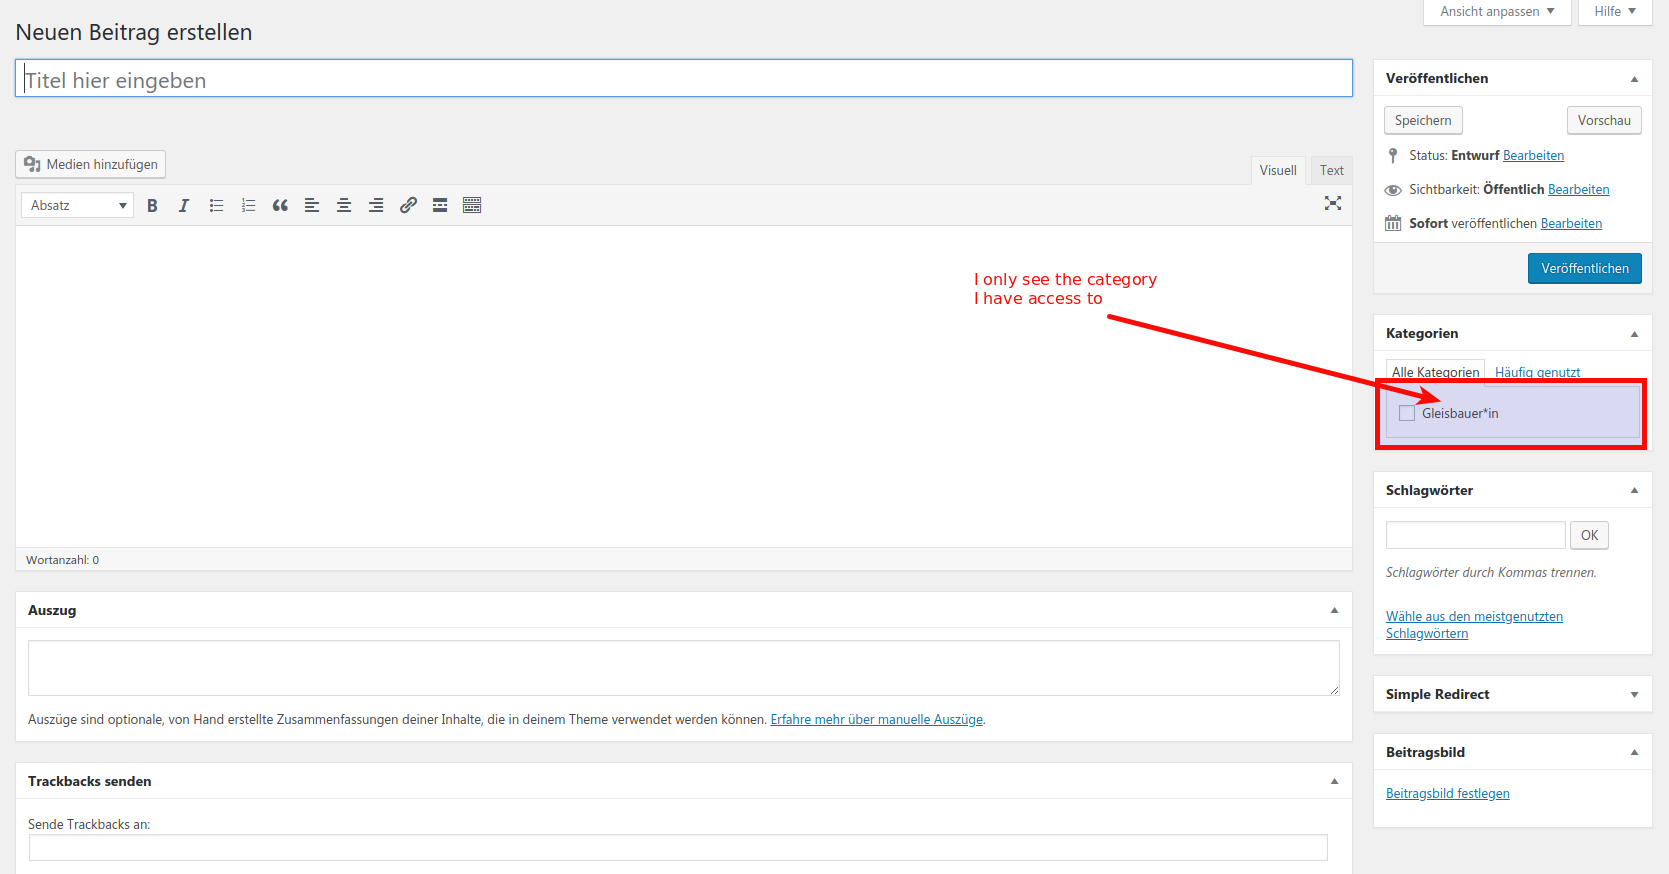Image resolution: width=1669 pixels, height=874 pixels.
Task: Insert the read-more tag
Action: [x=440, y=205]
